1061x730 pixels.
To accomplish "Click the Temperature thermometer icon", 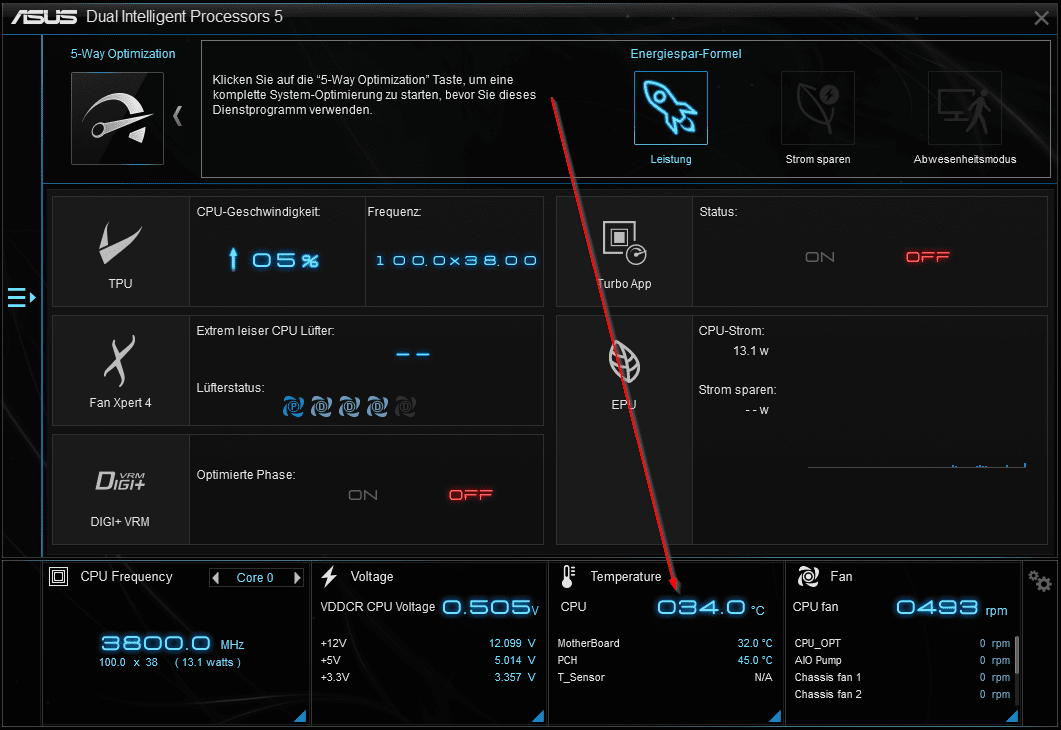I will click(568, 576).
